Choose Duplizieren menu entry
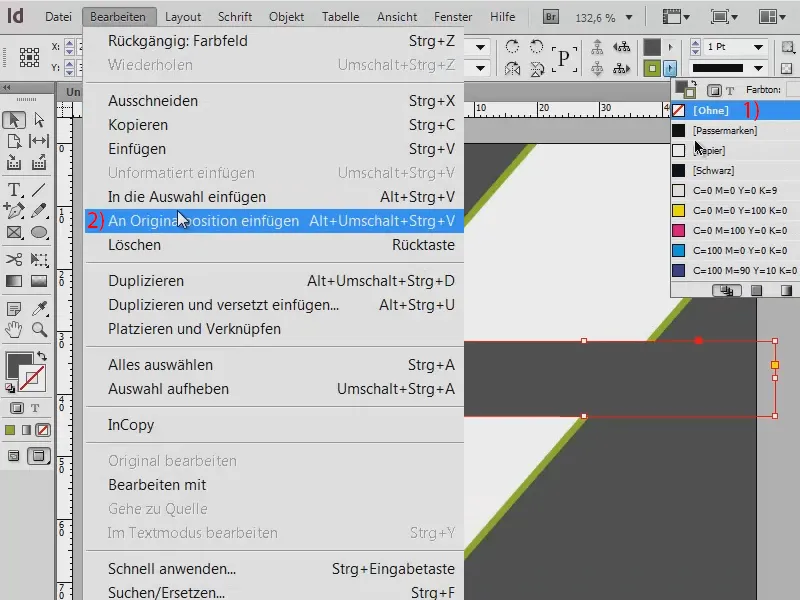 [x=274, y=281]
